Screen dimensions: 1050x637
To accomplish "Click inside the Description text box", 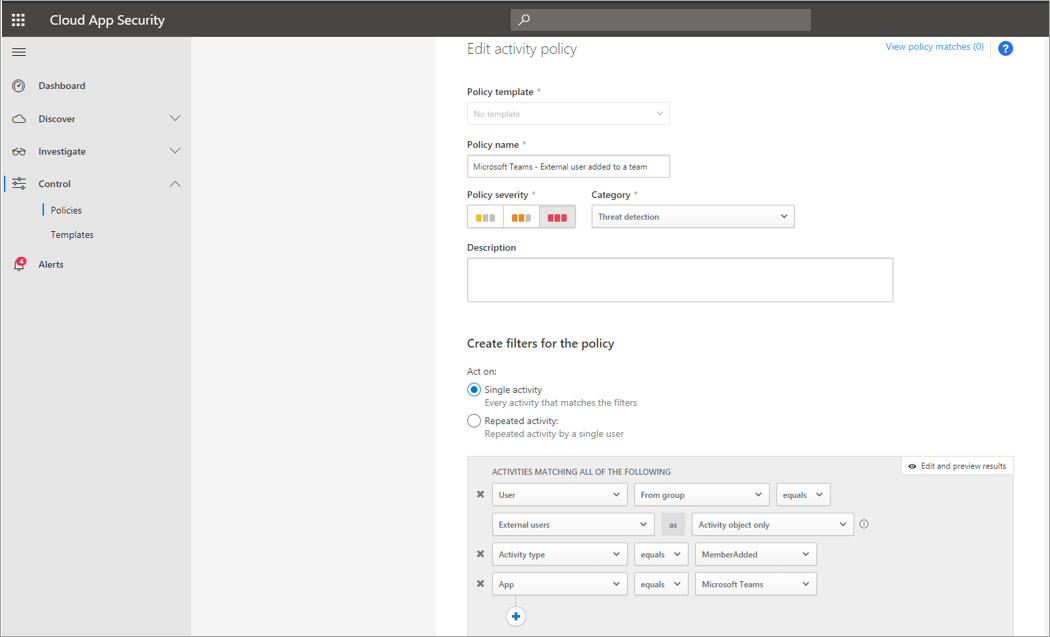I will tap(679, 279).
